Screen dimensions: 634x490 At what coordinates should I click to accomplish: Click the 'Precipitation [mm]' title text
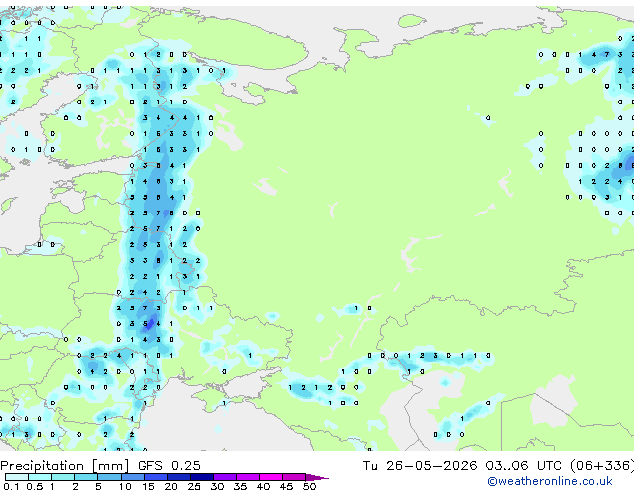[64, 466]
